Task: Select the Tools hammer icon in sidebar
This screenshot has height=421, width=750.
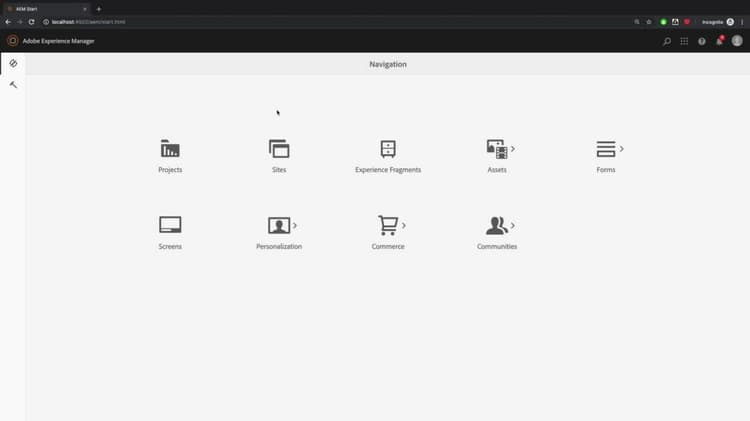Action: (x=13, y=85)
